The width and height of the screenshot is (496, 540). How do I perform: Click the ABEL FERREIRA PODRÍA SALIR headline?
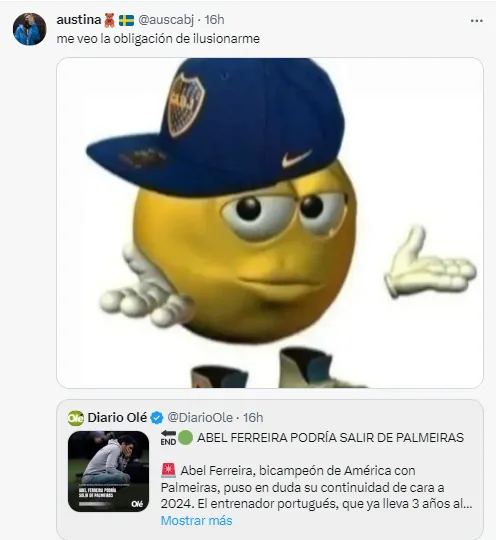click(330, 438)
